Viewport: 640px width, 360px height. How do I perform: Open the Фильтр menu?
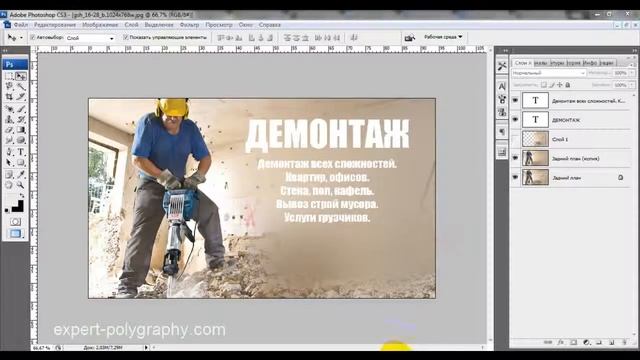pos(189,25)
